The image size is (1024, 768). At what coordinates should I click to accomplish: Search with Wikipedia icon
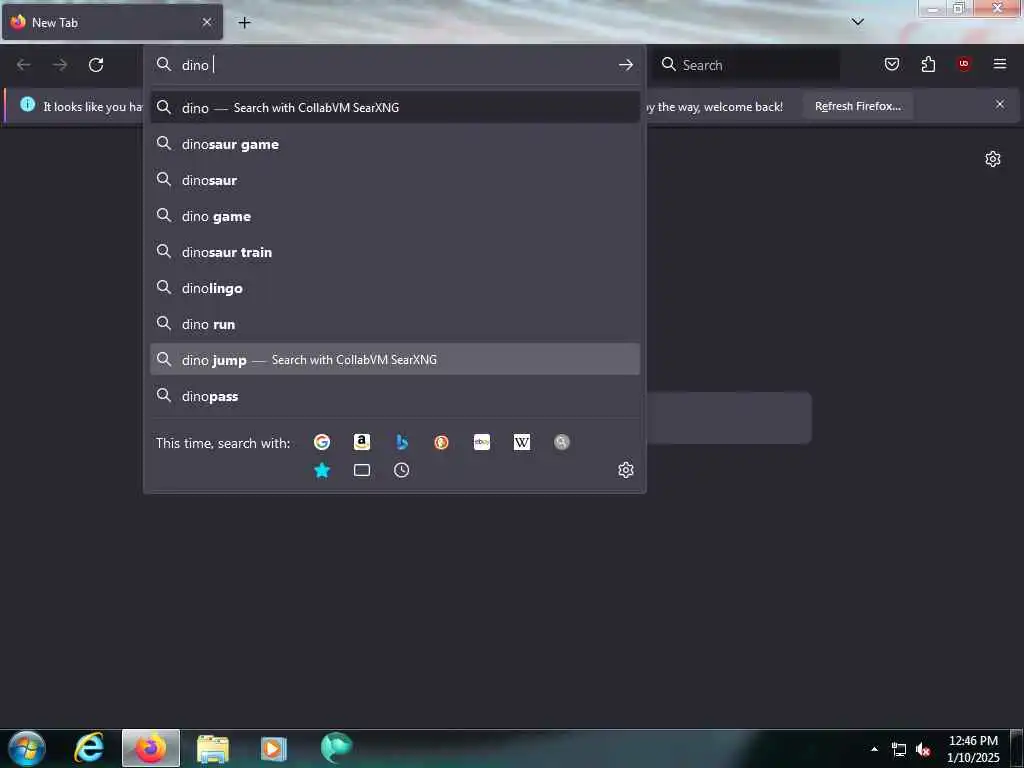pos(522,442)
